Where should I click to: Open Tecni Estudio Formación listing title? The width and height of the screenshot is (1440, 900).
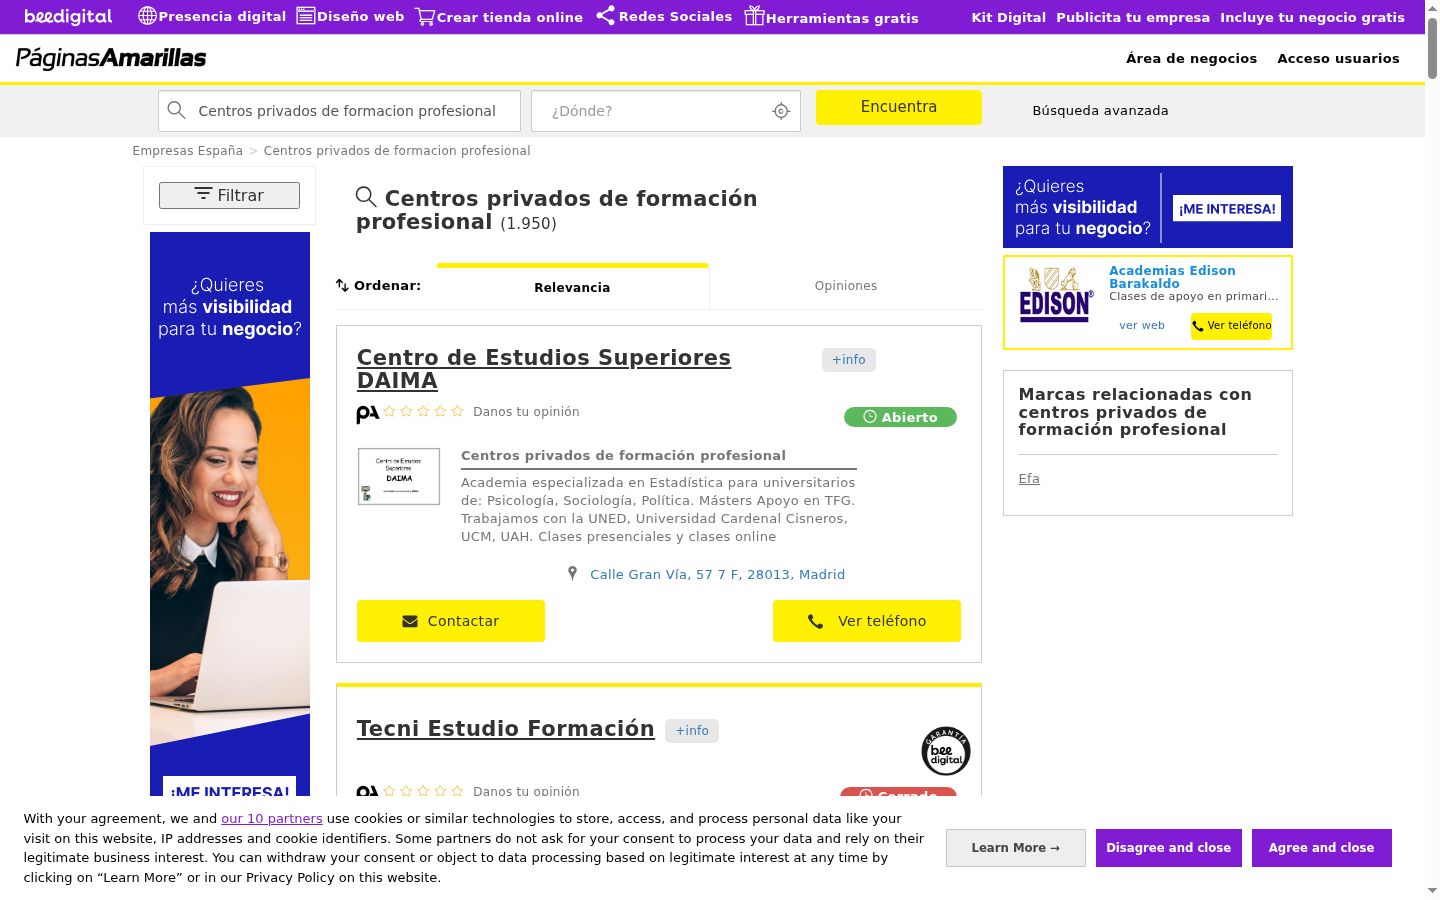[505, 728]
